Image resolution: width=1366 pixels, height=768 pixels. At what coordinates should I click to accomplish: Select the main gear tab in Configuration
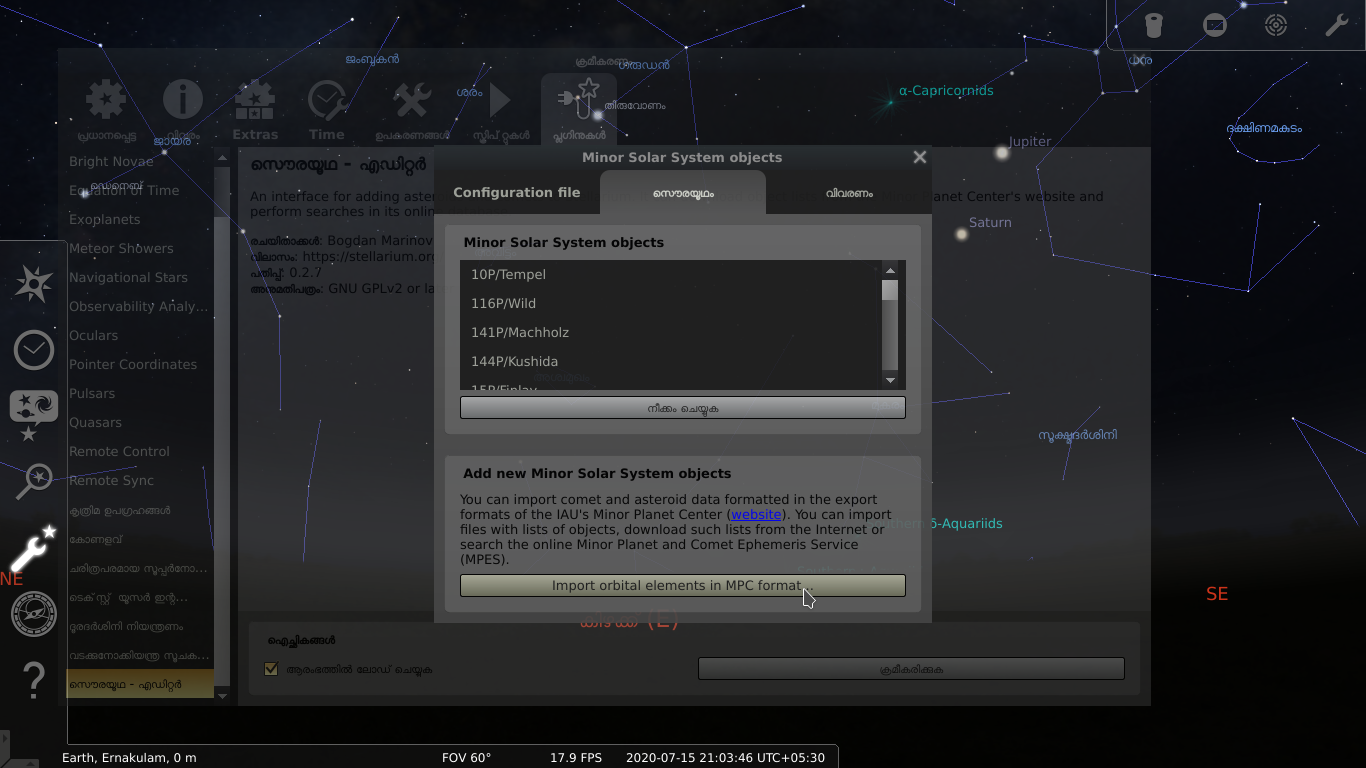[107, 110]
